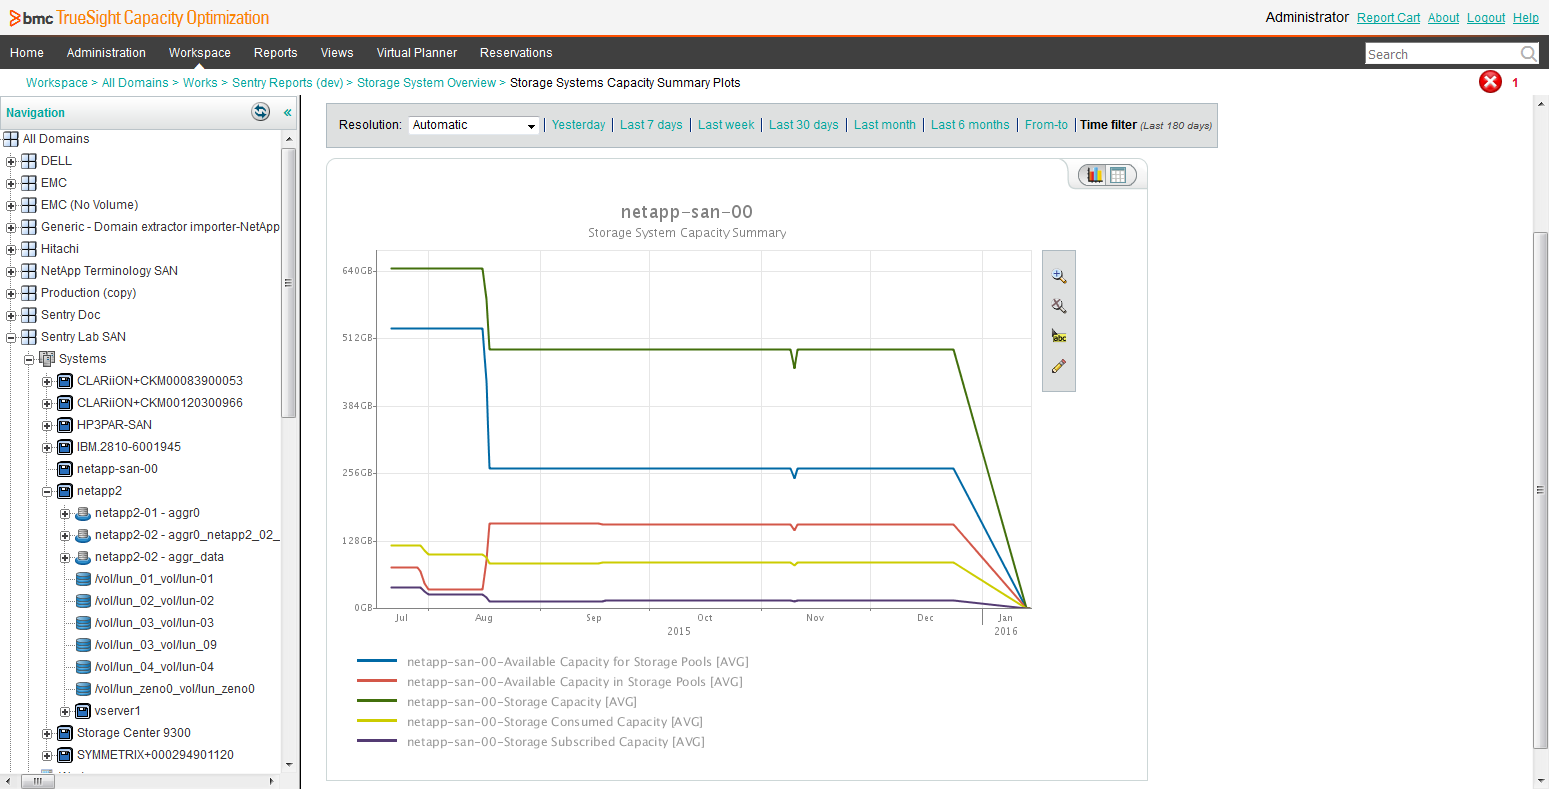The image size is (1549, 789).
Task: Open the Resolution Automatic dropdown
Action: (474, 125)
